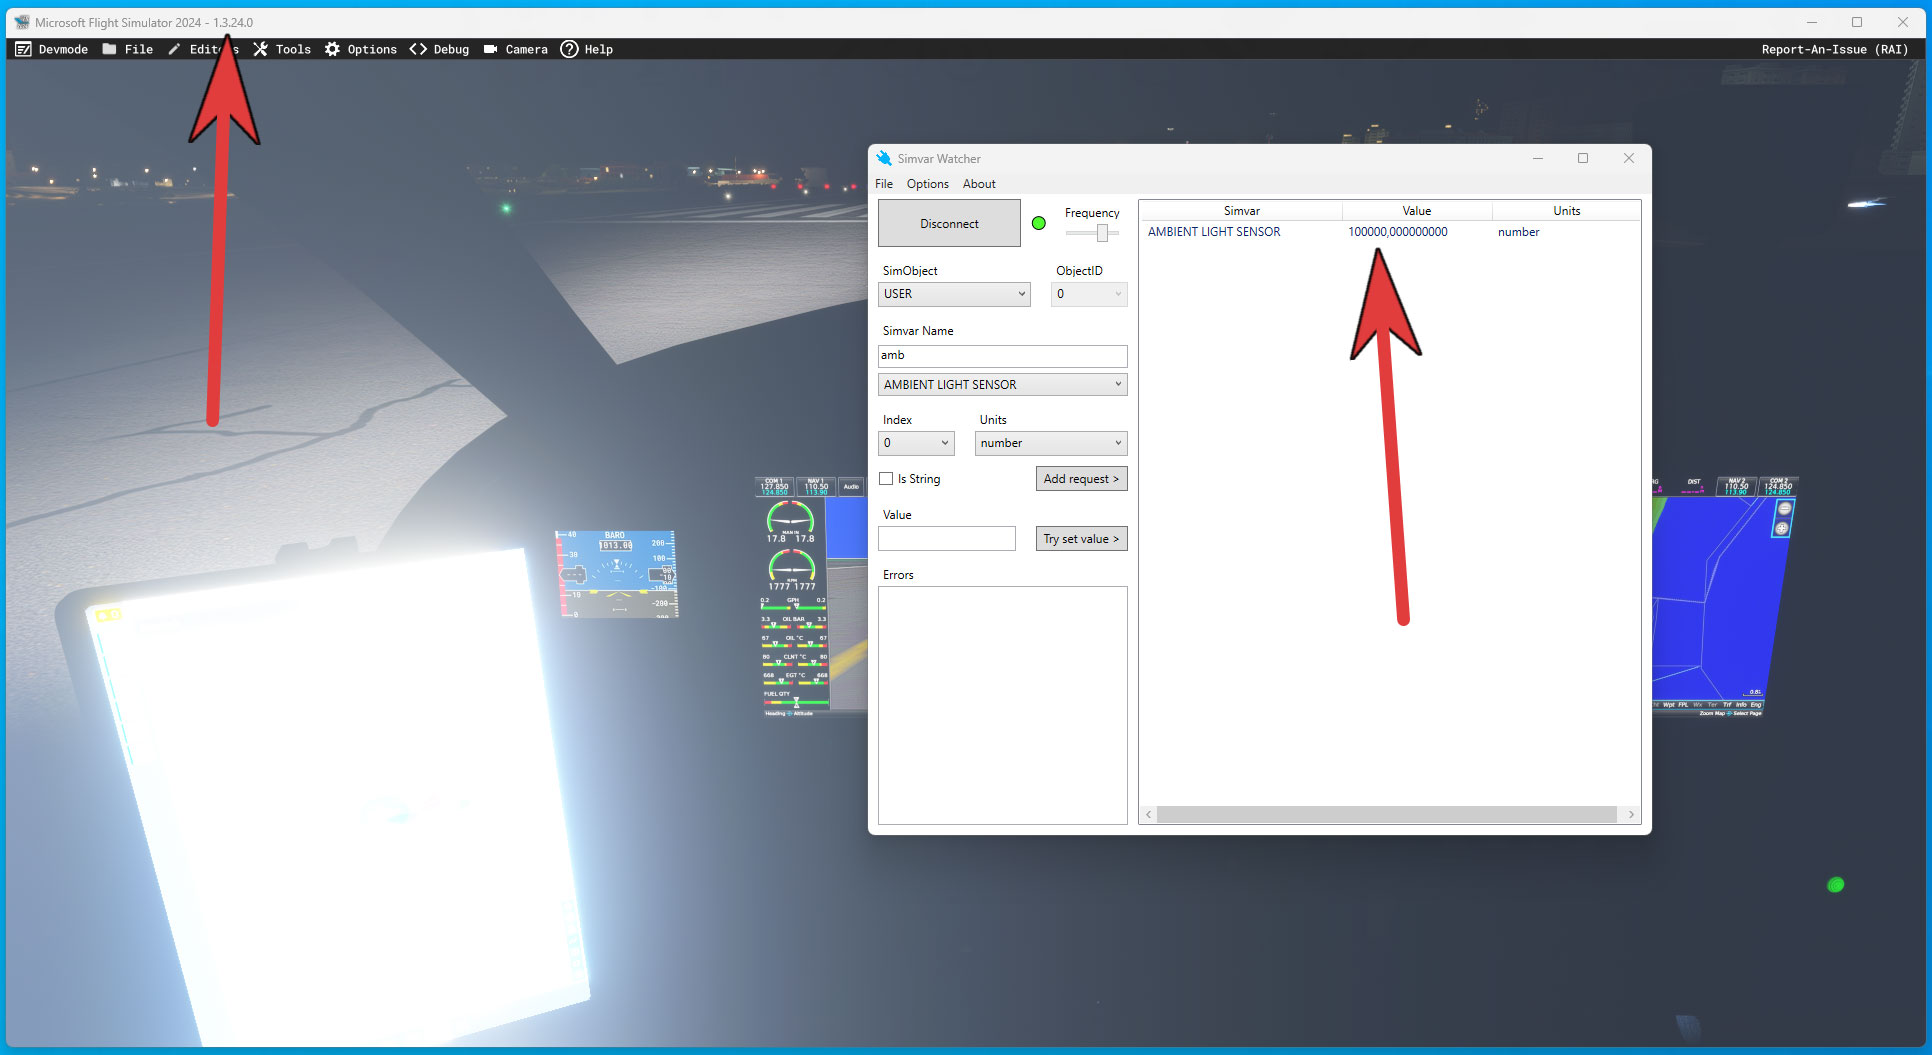
Task: Click the Simvar Watcher window icon
Action: click(x=884, y=158)
